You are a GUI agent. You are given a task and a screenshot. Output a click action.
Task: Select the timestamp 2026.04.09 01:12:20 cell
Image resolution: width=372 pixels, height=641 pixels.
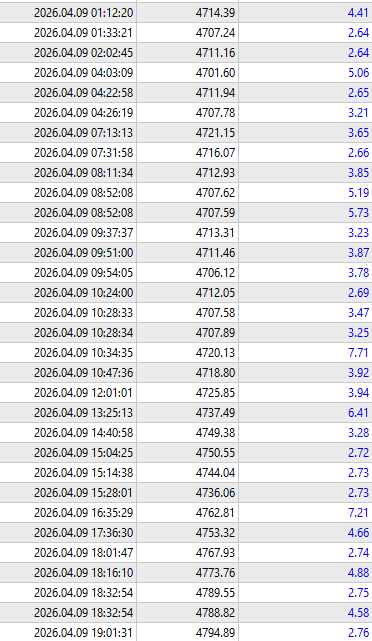83,13
